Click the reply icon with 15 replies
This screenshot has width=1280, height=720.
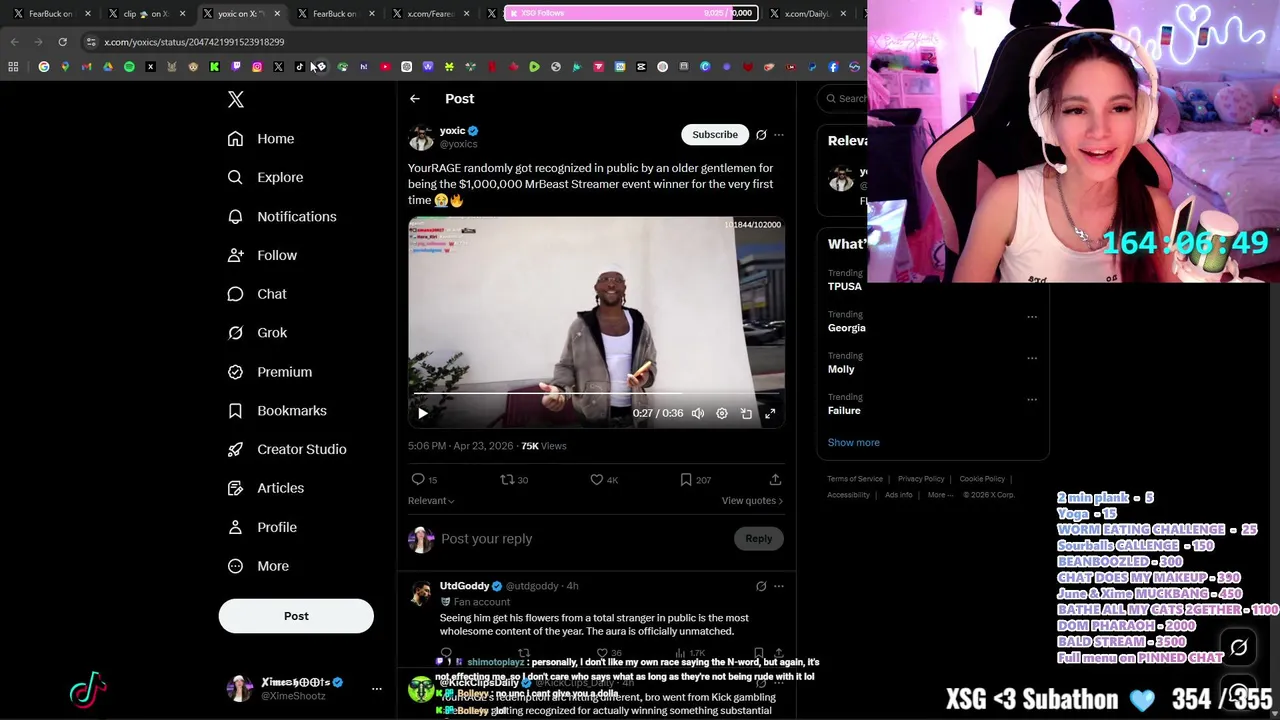point(425,480)
